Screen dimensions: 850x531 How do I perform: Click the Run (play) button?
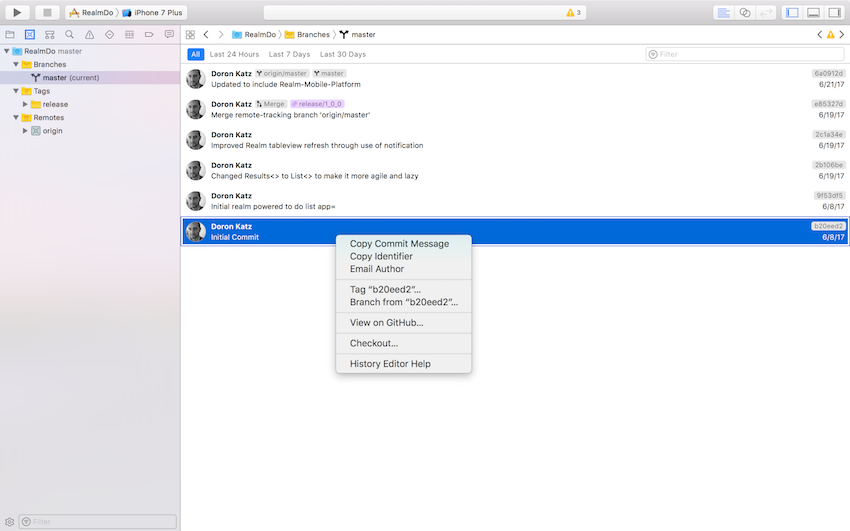(x=17, y=12)
